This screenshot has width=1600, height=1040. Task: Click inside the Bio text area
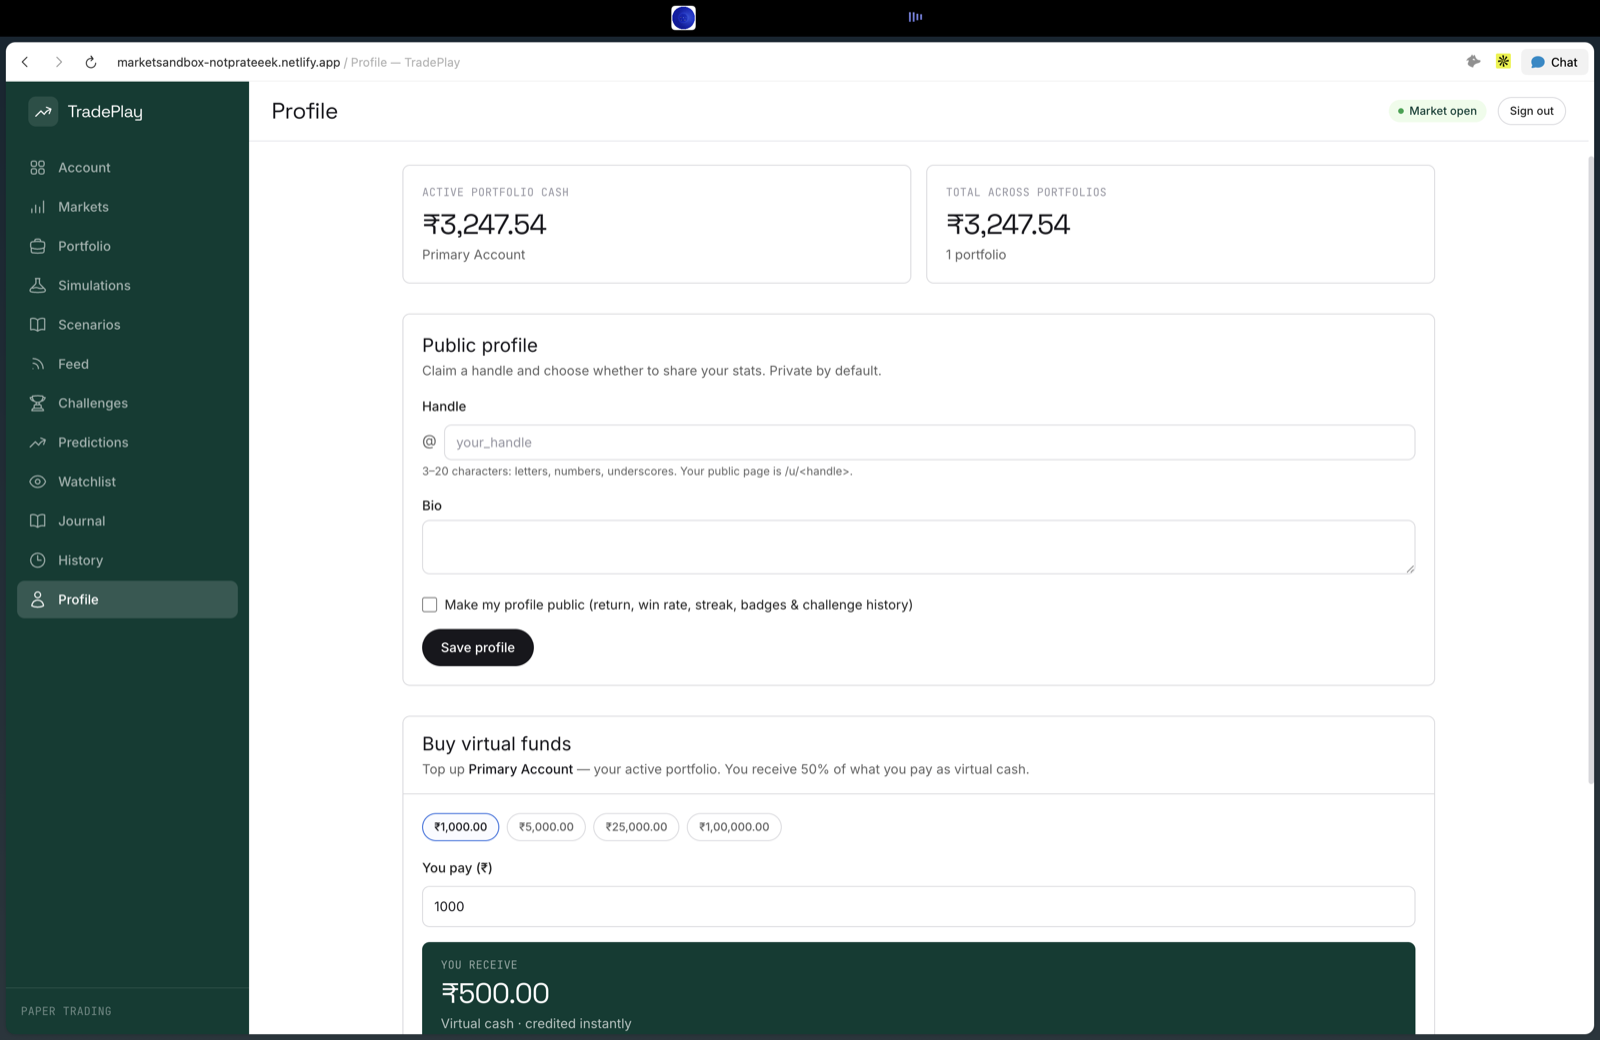(918, 547)
